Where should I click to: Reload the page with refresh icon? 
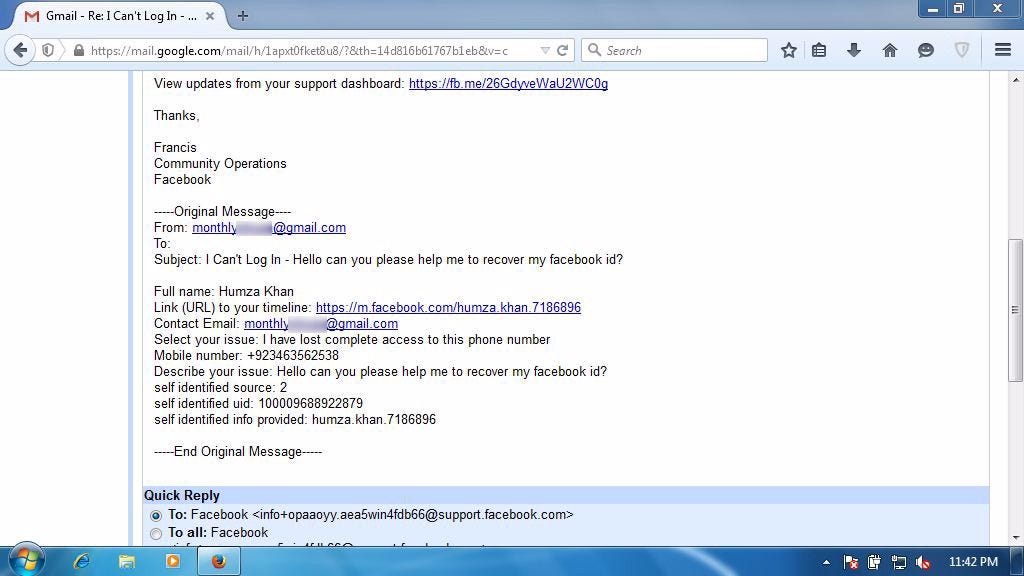click(x=562, y=50)
